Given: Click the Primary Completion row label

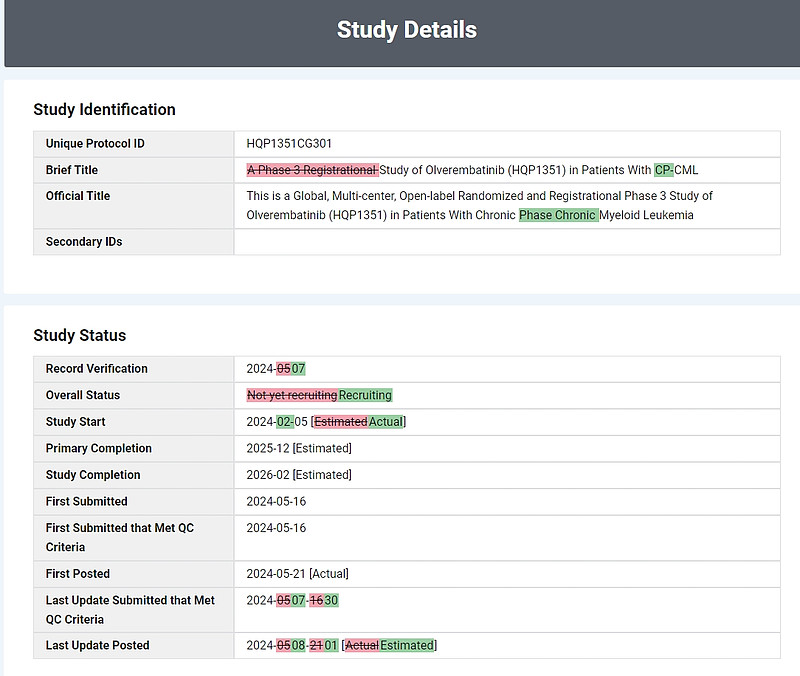Looking at the screenshot, I should tap(98, 448).
